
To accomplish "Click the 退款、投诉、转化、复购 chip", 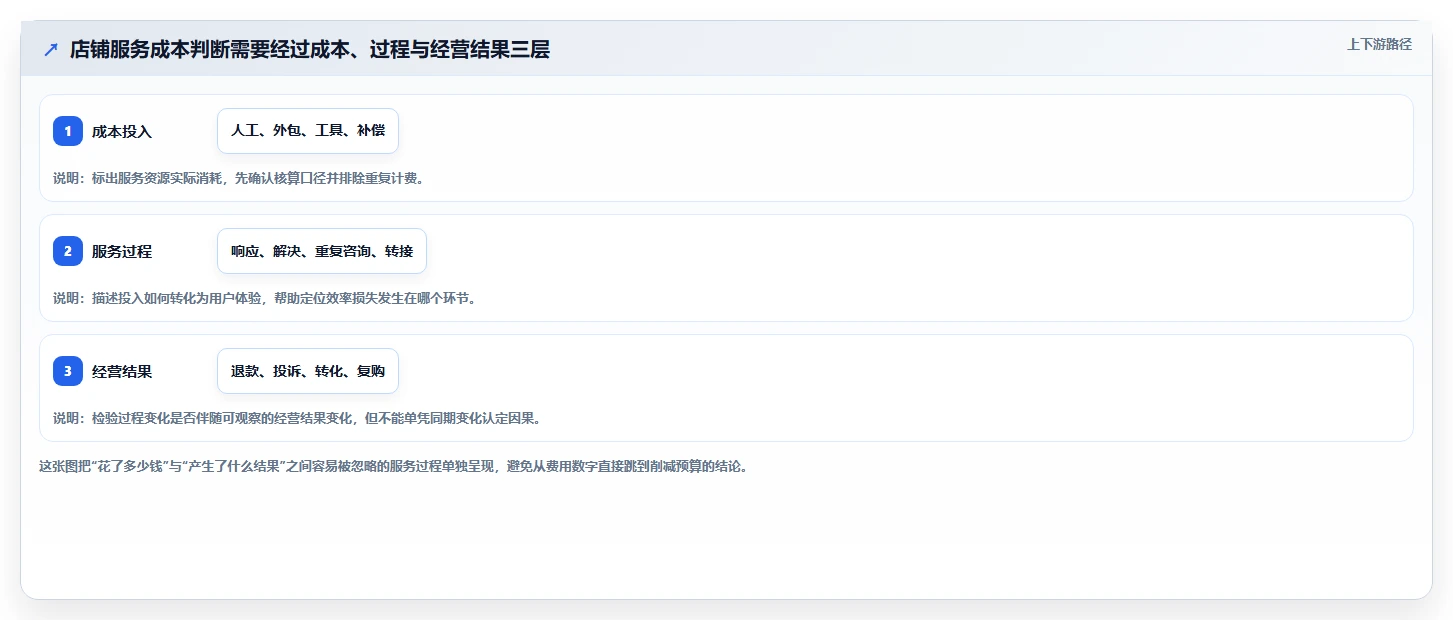I will (x=308, y=371).
